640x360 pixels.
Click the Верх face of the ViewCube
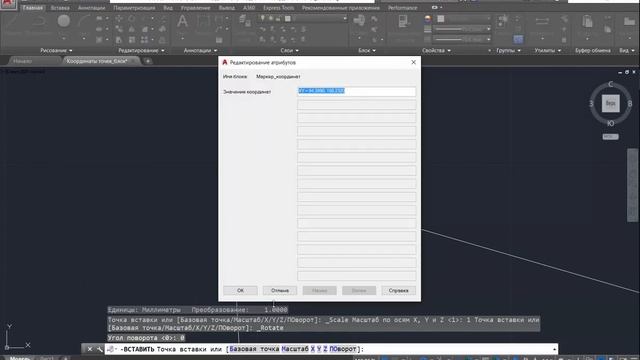[x=611, y=103]
